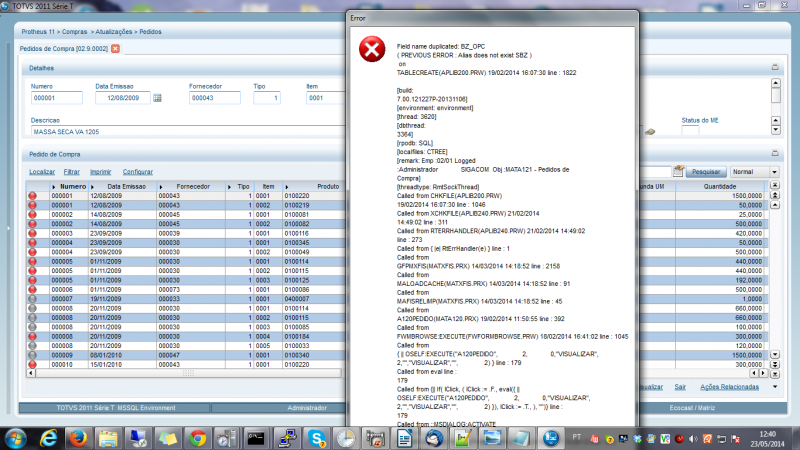Click the PT language indicator in tray
This screenshot has height=450, width=800.
577,437
